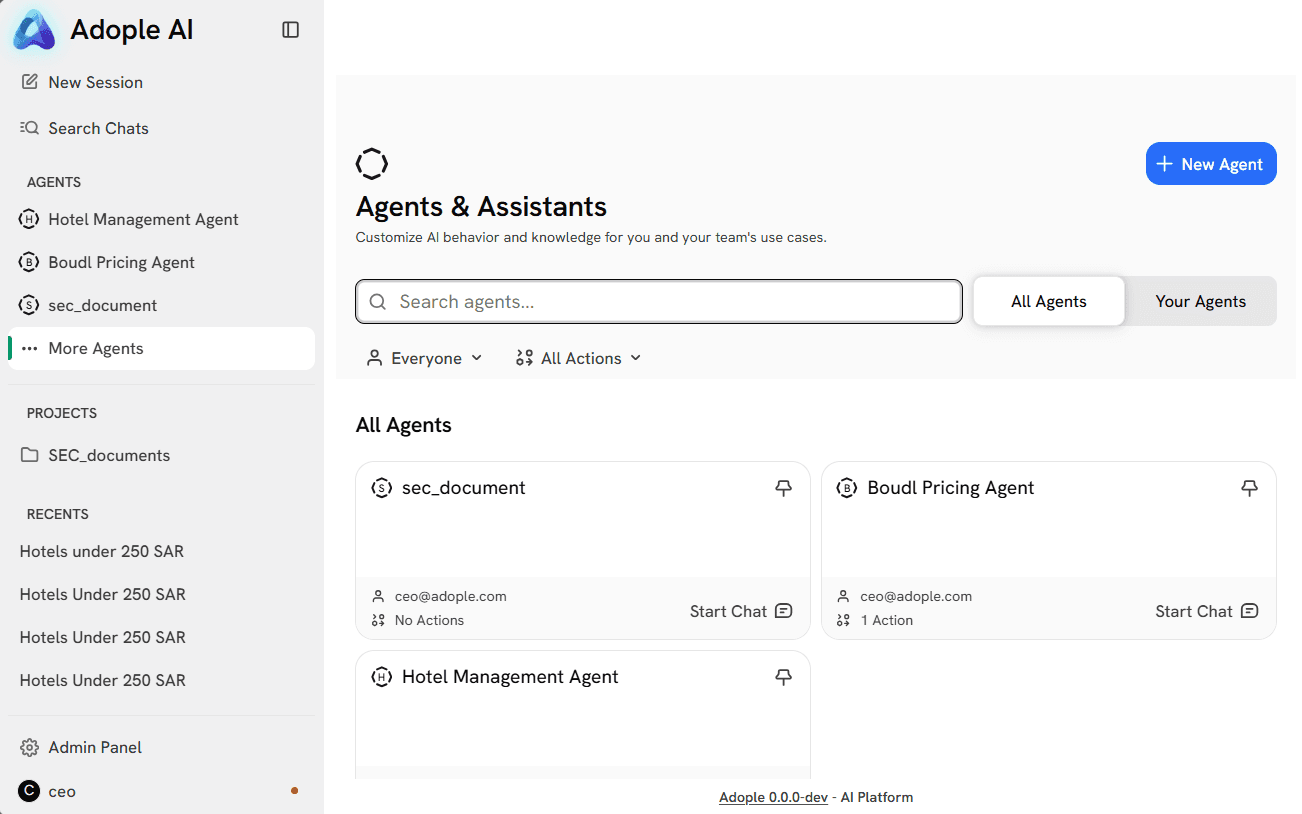The height and width of the screenshot is (814, 1302).
Task: Create a New Agent
Action: pos(1211,164)
